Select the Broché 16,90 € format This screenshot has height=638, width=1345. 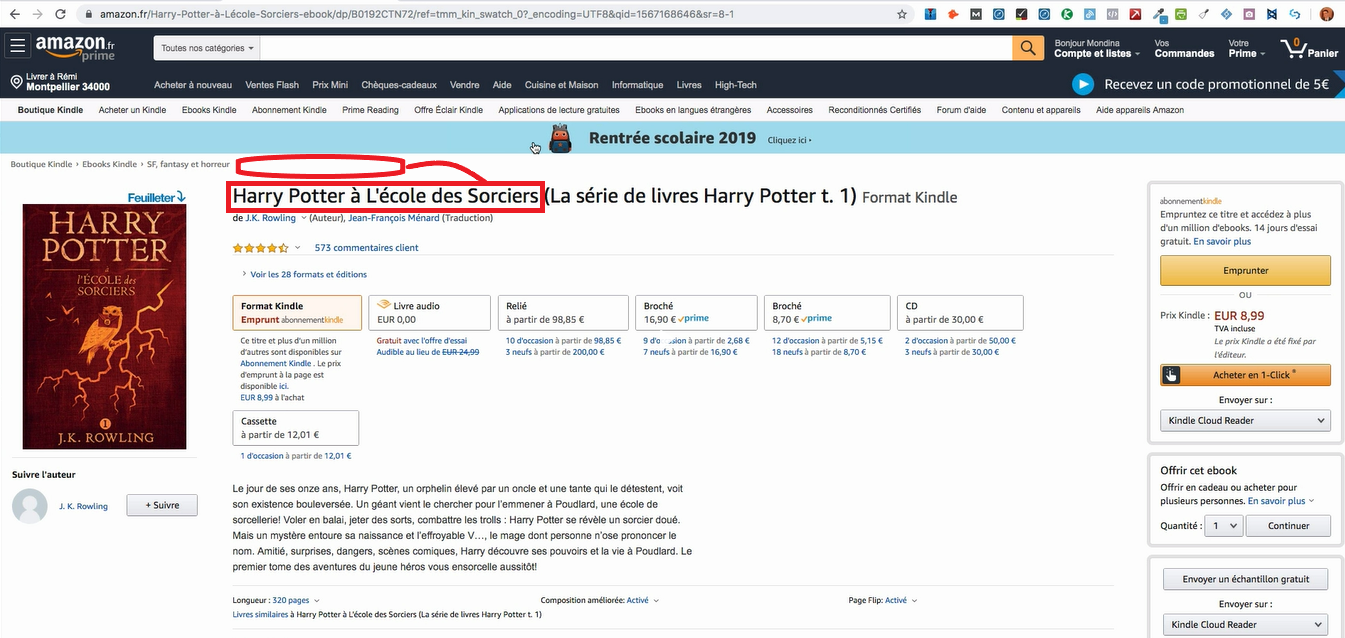(696, 313)
